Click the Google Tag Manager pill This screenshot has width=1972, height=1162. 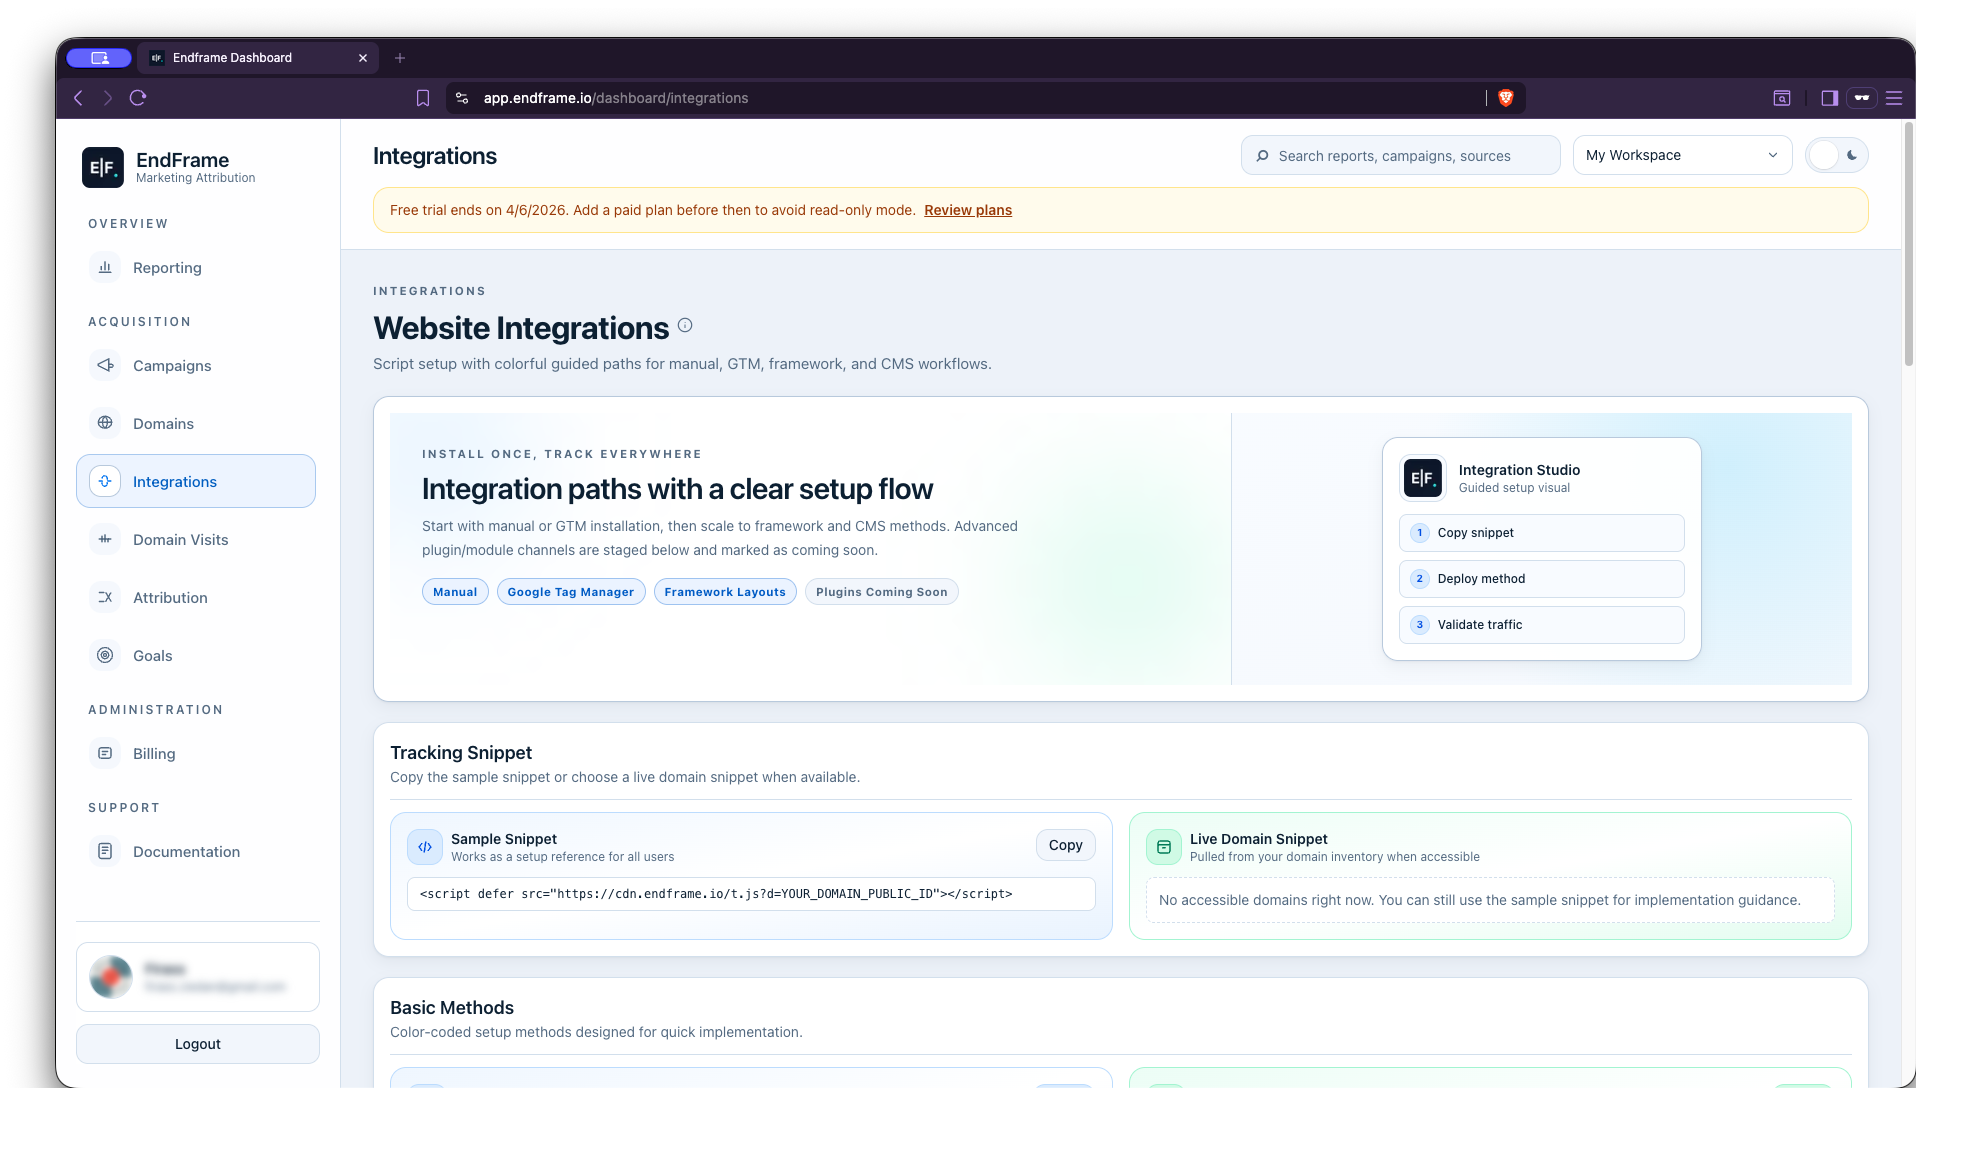570,592
